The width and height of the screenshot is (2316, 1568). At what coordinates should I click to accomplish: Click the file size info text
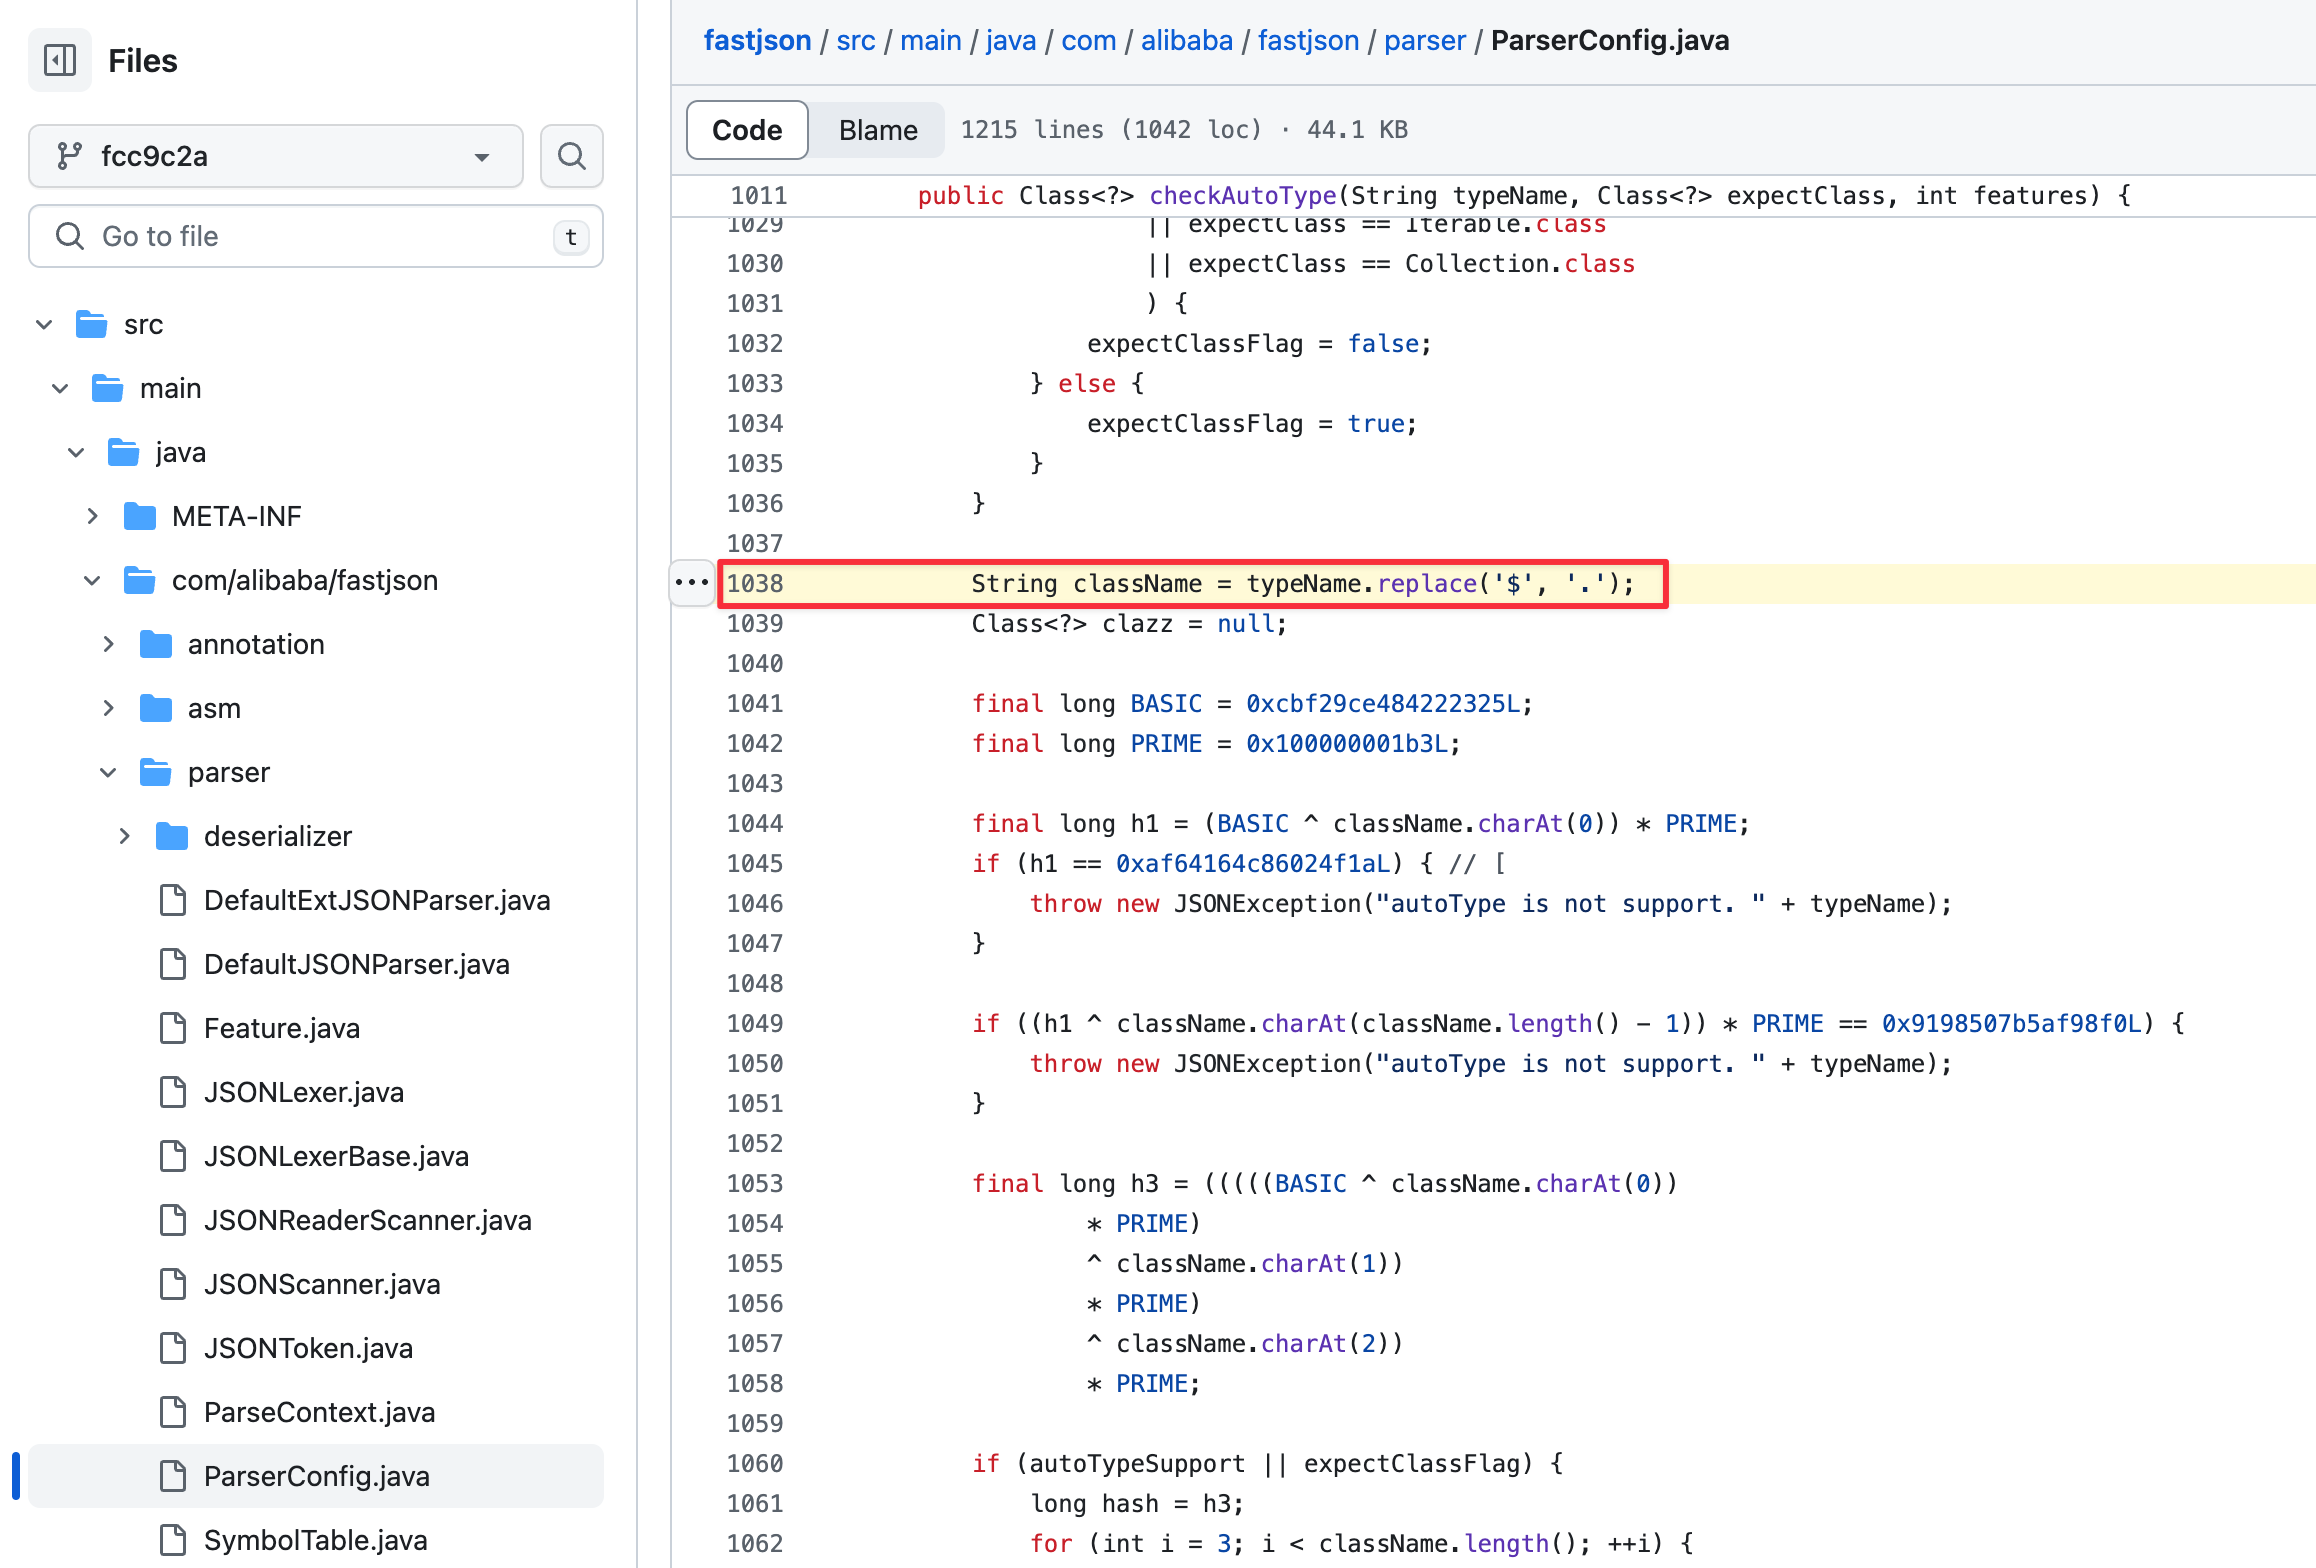click(1184, 130)
